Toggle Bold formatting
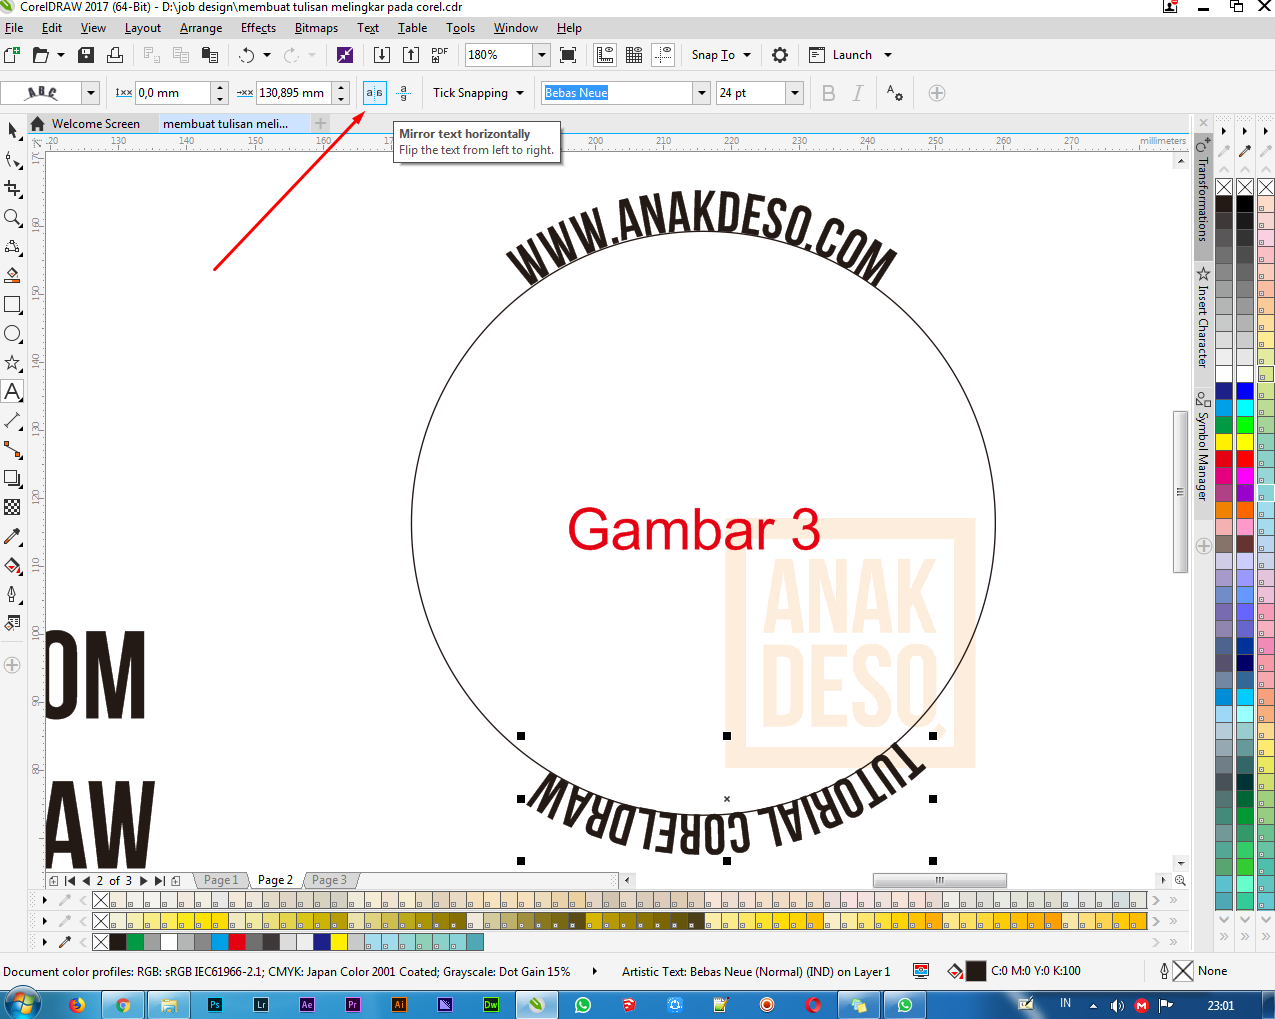 [x=828, y=93]
